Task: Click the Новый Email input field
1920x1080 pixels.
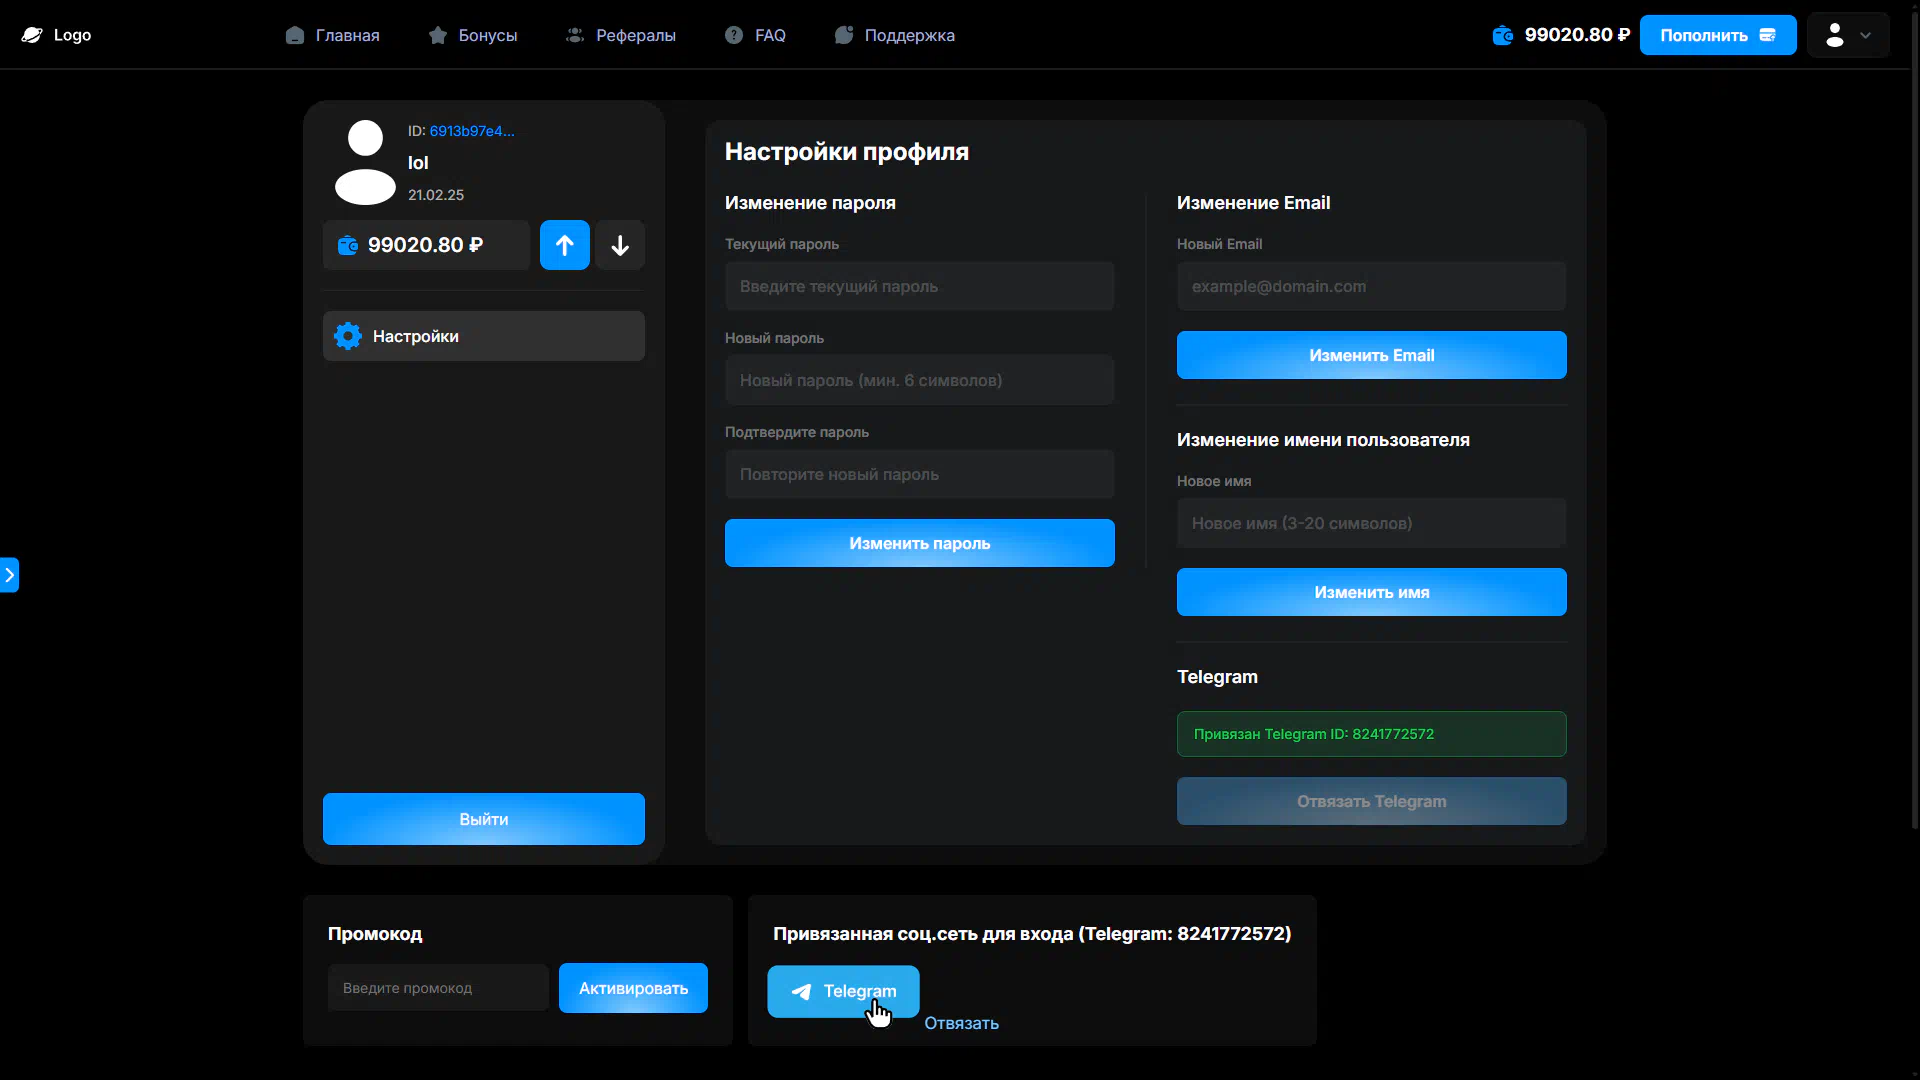Action: pos(1371,286)
